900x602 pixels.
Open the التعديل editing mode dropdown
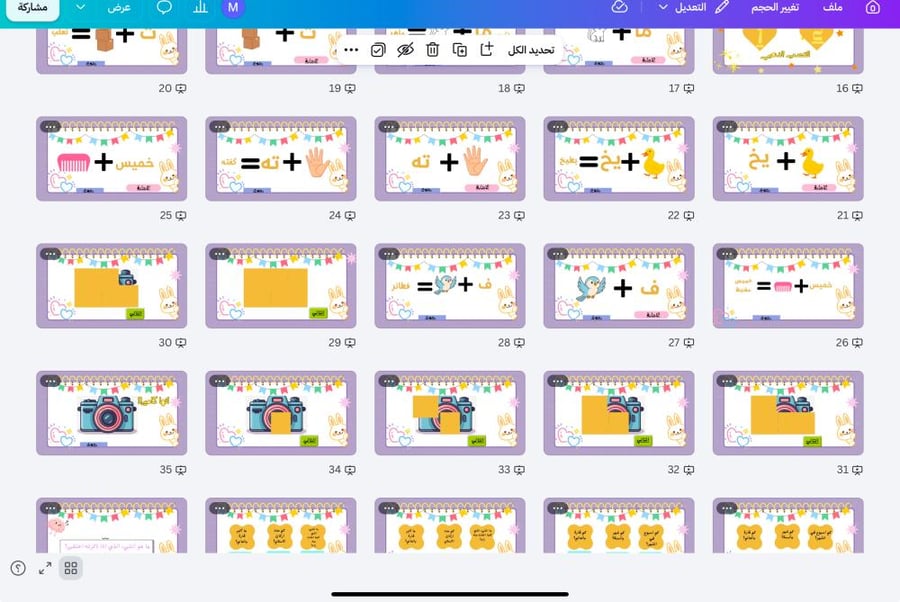tap(682, 7)
